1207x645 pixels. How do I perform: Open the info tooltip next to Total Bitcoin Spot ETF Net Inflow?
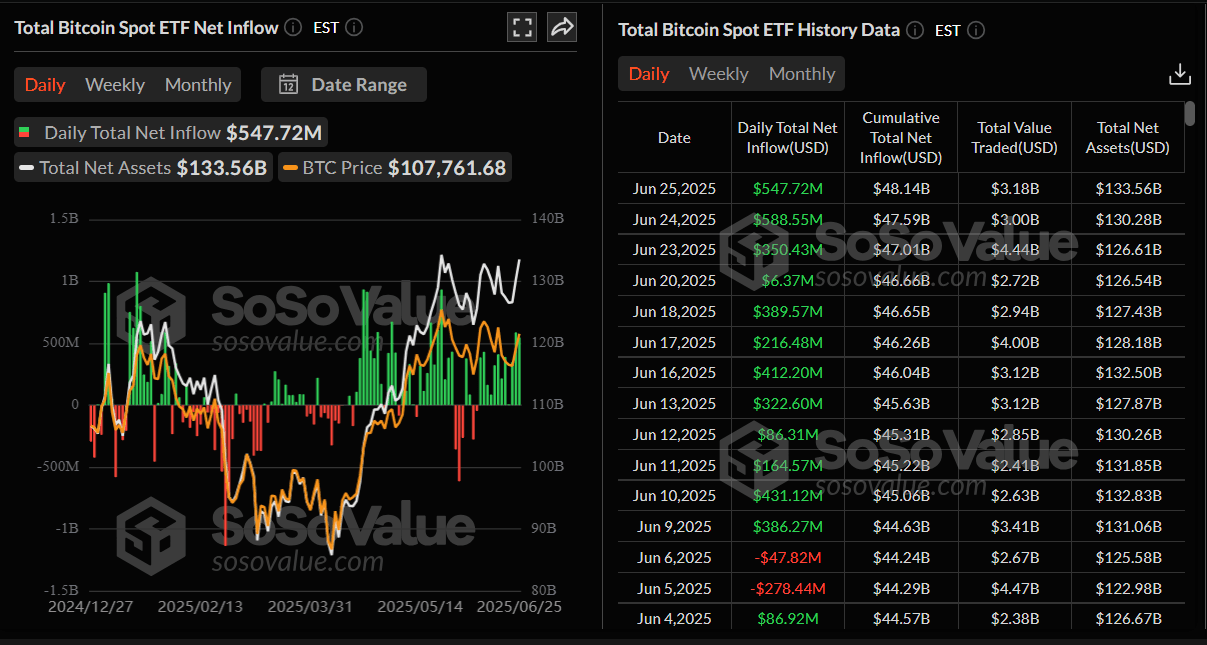pos(292,27)
